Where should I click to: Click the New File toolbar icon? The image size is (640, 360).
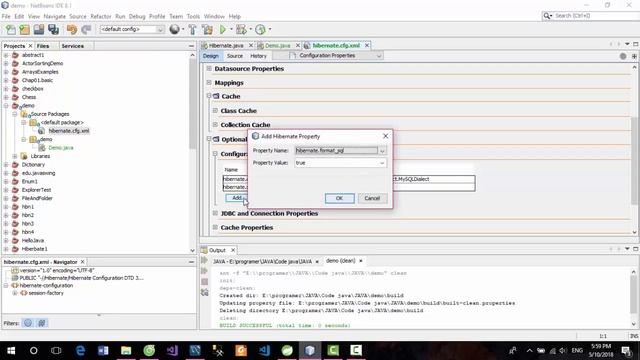[10, 29]
